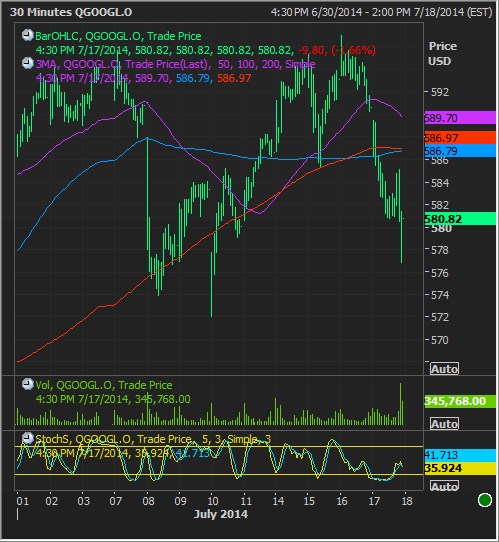Click the clock icon beside Vol legend
Viewport: 499px width, 542px height.
[27, 384]
